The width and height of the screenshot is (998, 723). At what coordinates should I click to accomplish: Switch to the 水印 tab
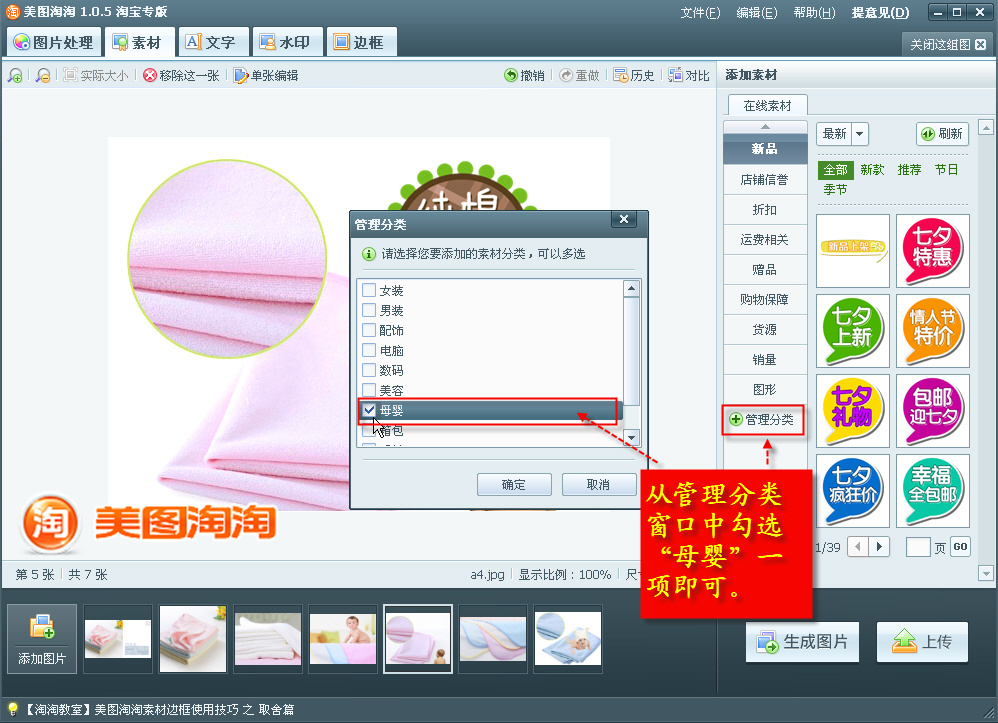[x=287, y=42]
